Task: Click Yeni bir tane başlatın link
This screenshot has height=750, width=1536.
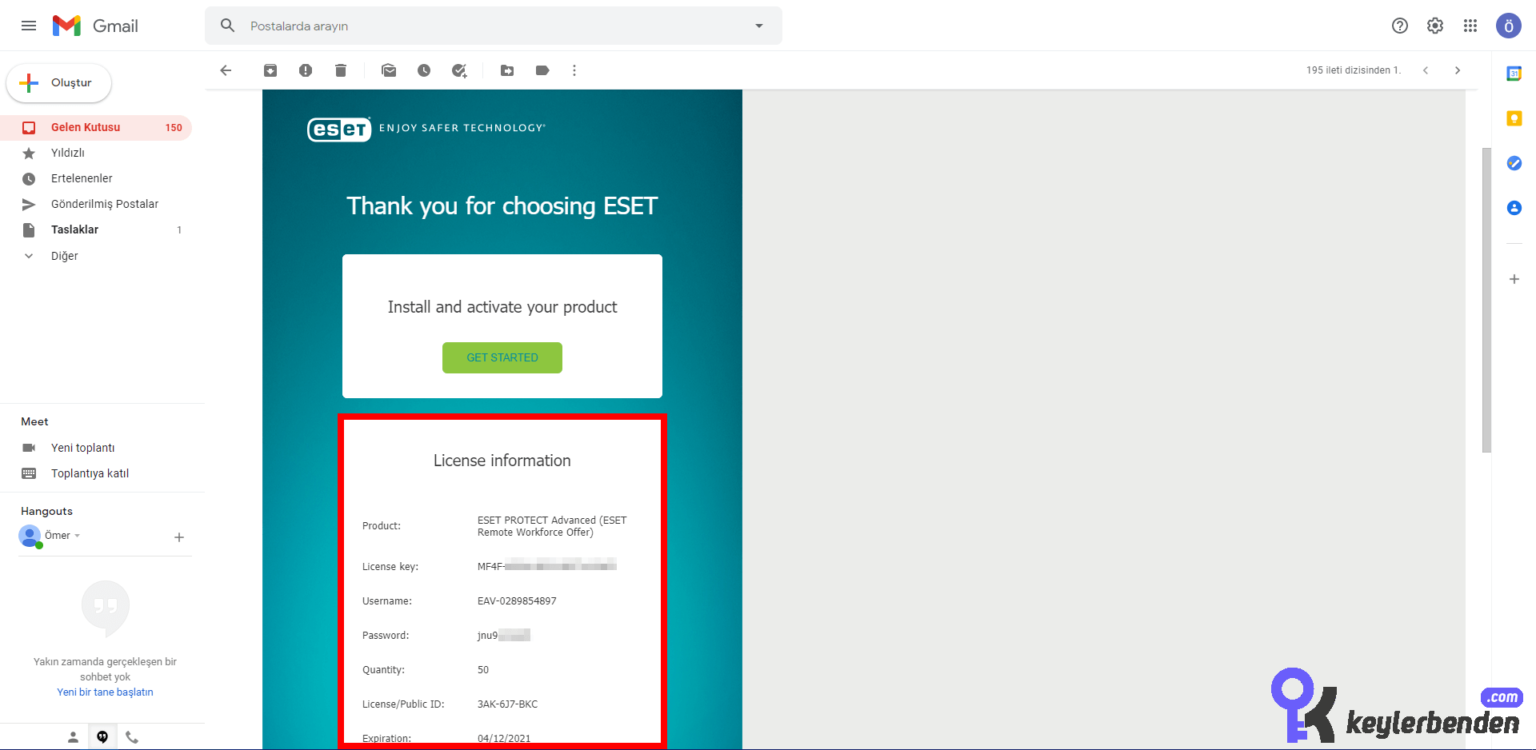Action: pos(105,692)
